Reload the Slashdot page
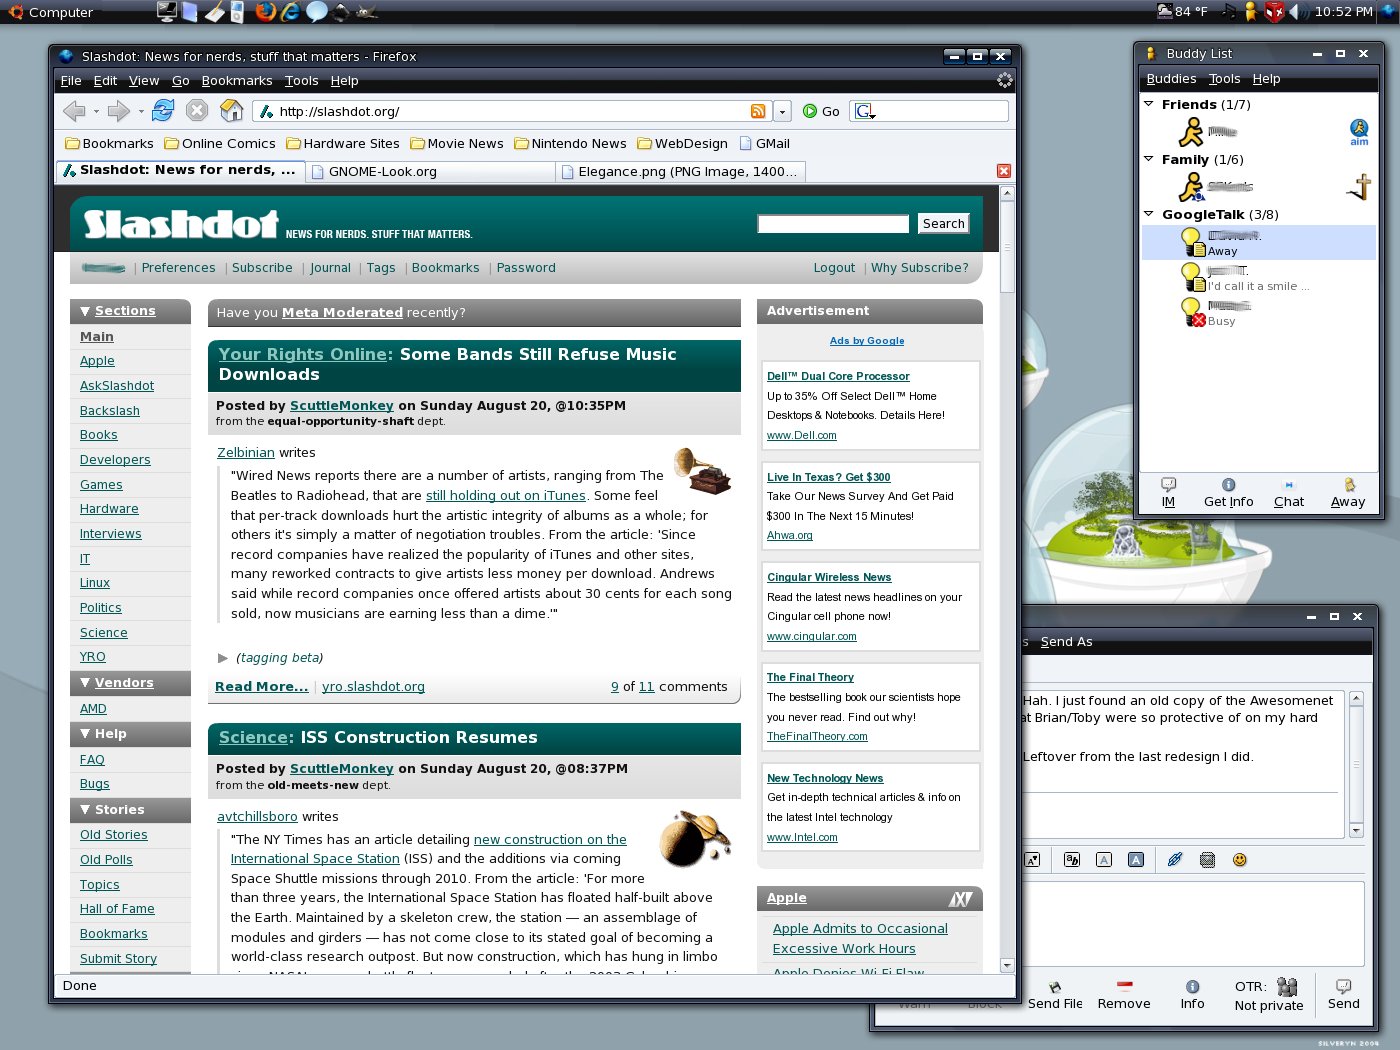1400x1050 pixels. [x=163, y=111]
